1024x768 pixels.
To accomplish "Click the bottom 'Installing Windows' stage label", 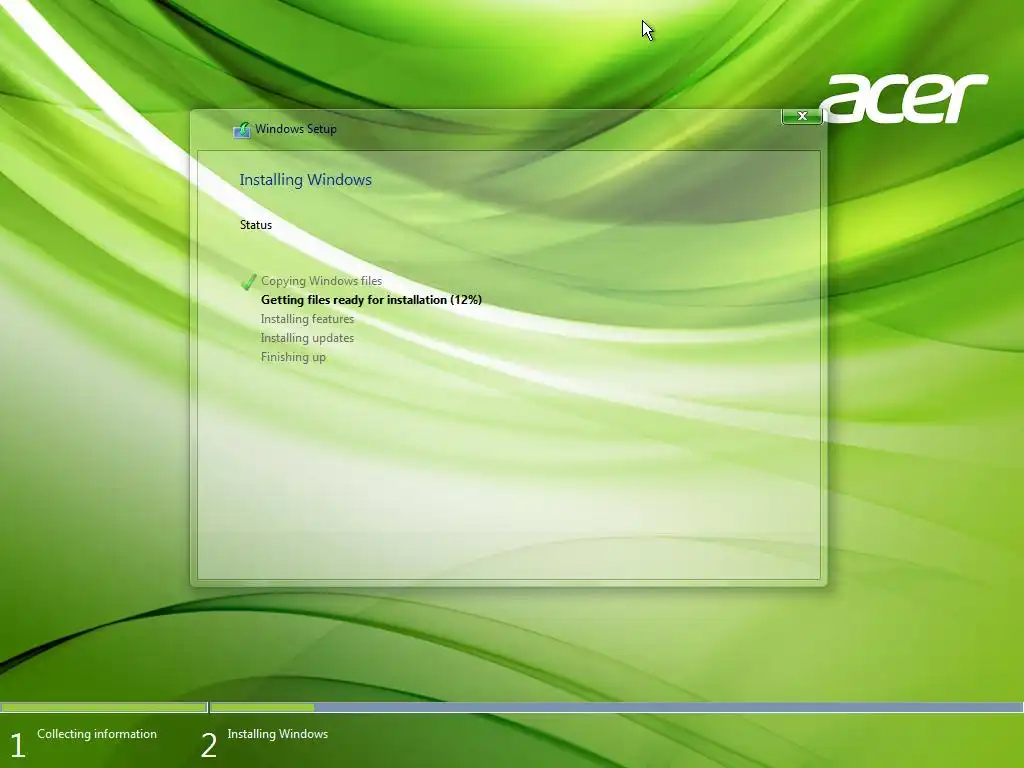I will [278, 734].
